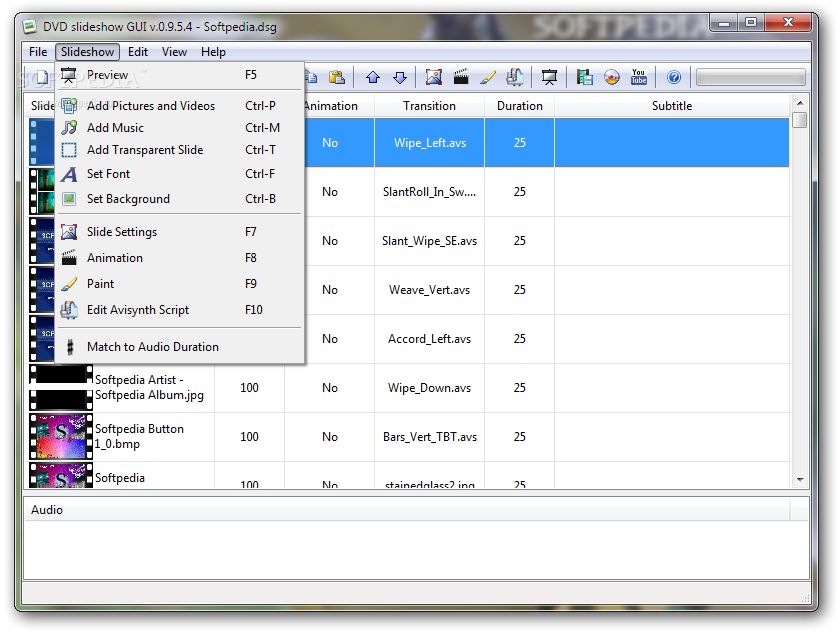This screenshot has height=632, width=839.
Task: Open Slide Settings from the menu
Action: tap(180, 232)
